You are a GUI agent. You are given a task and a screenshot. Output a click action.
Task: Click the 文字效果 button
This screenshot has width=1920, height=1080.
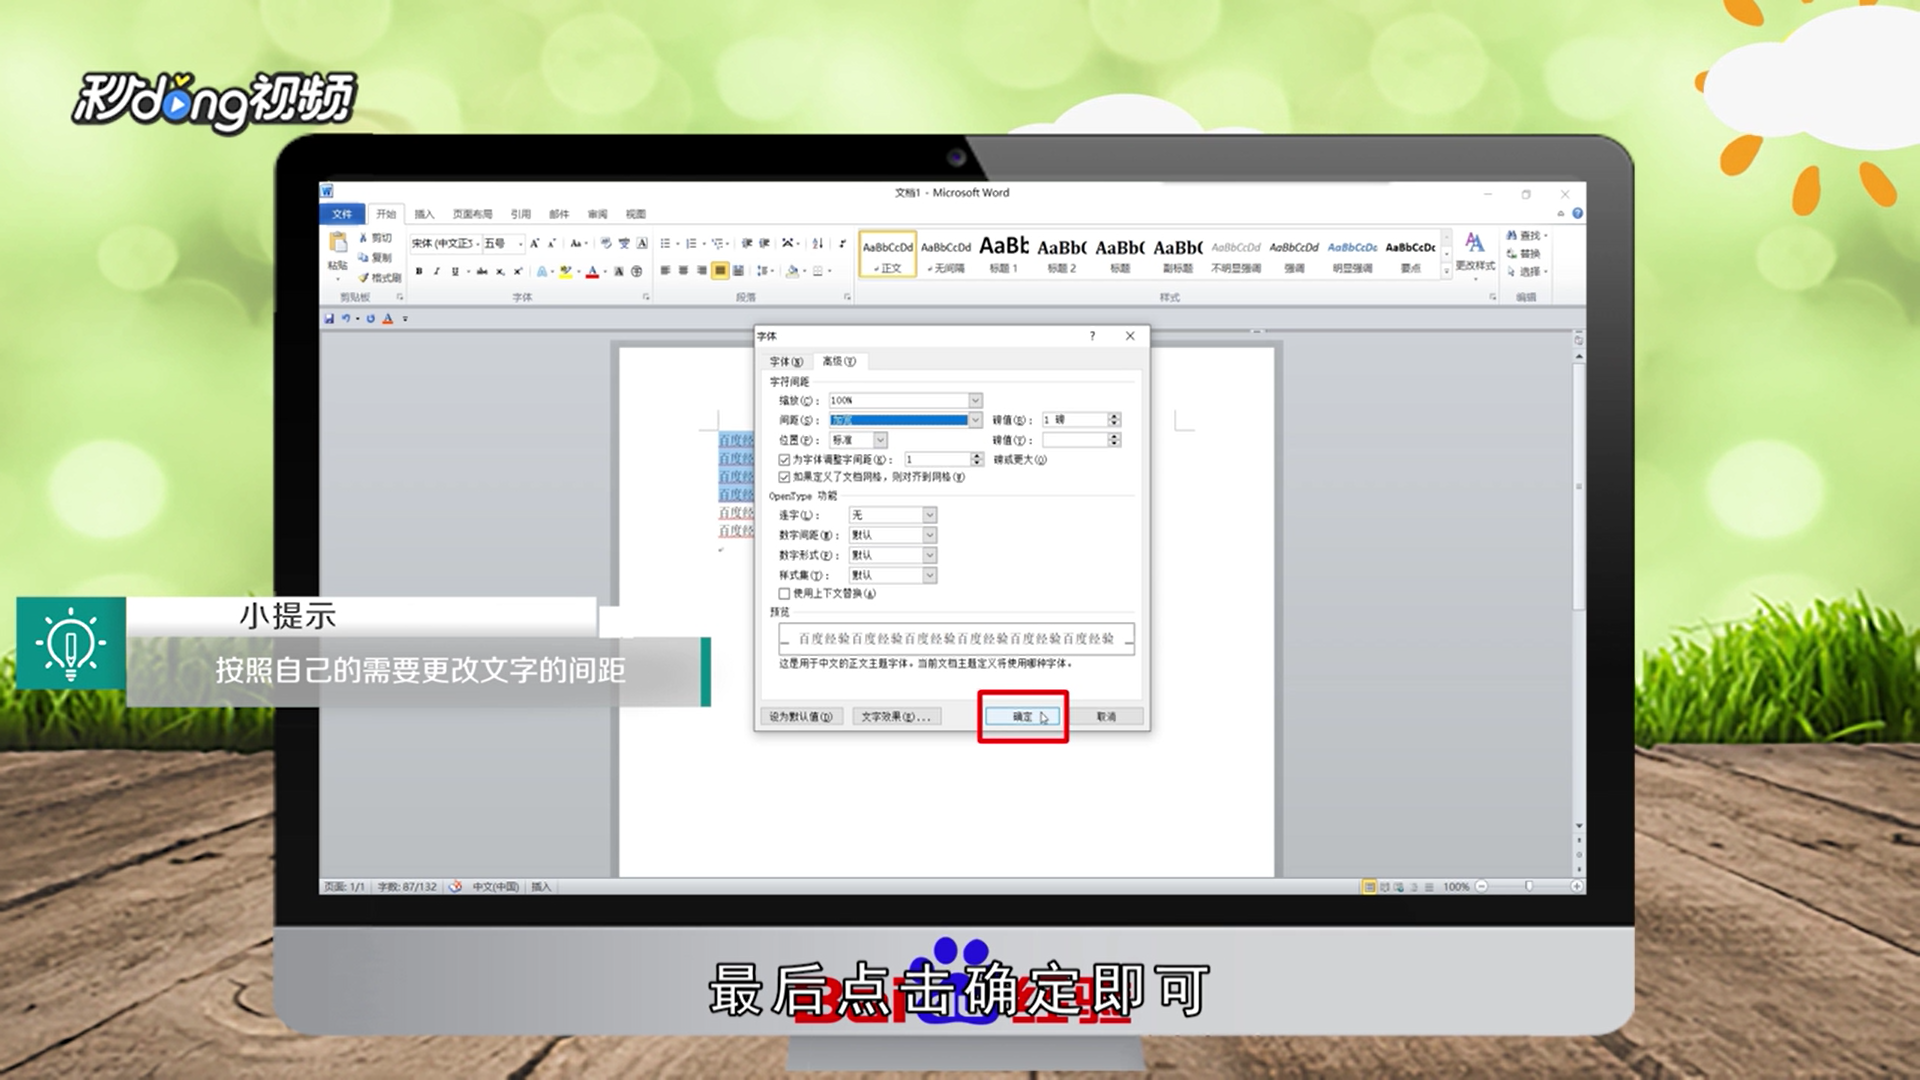coord(896,716)
